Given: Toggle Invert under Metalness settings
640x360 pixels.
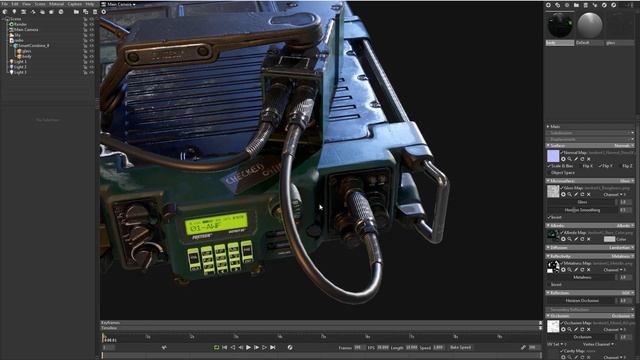Looking at the screenshot, I should point(549,284).
